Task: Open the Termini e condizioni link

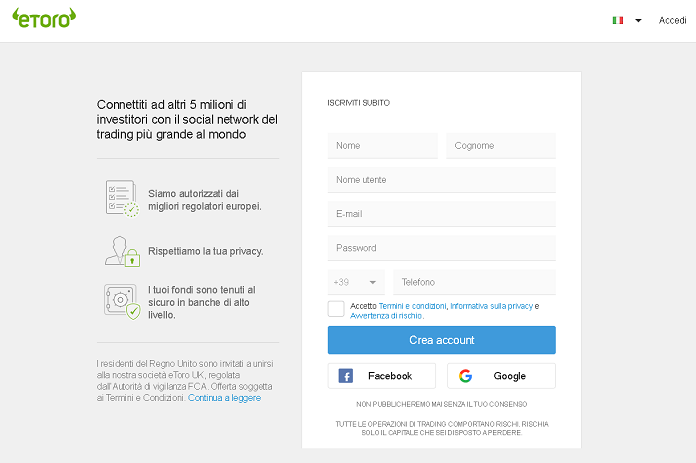Action: (x=412, y=306)
